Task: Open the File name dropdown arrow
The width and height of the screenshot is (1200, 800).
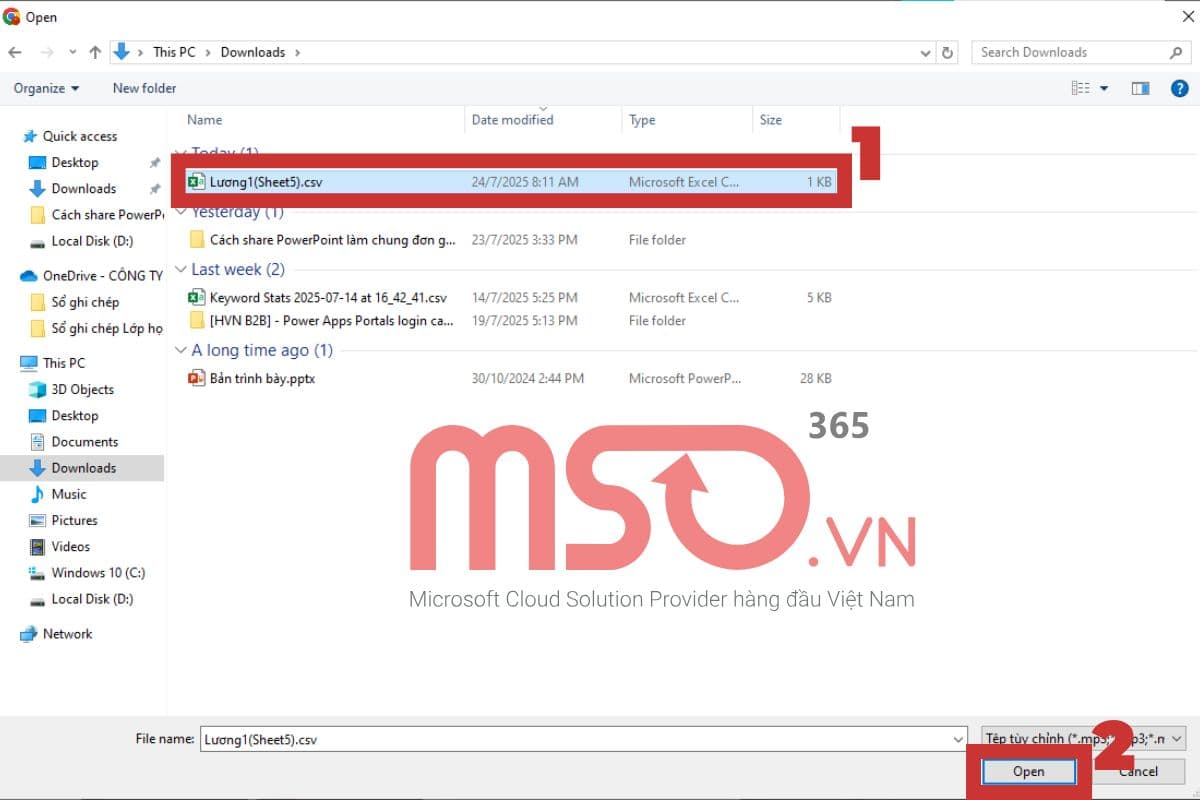Action: [x=960, y=739]
